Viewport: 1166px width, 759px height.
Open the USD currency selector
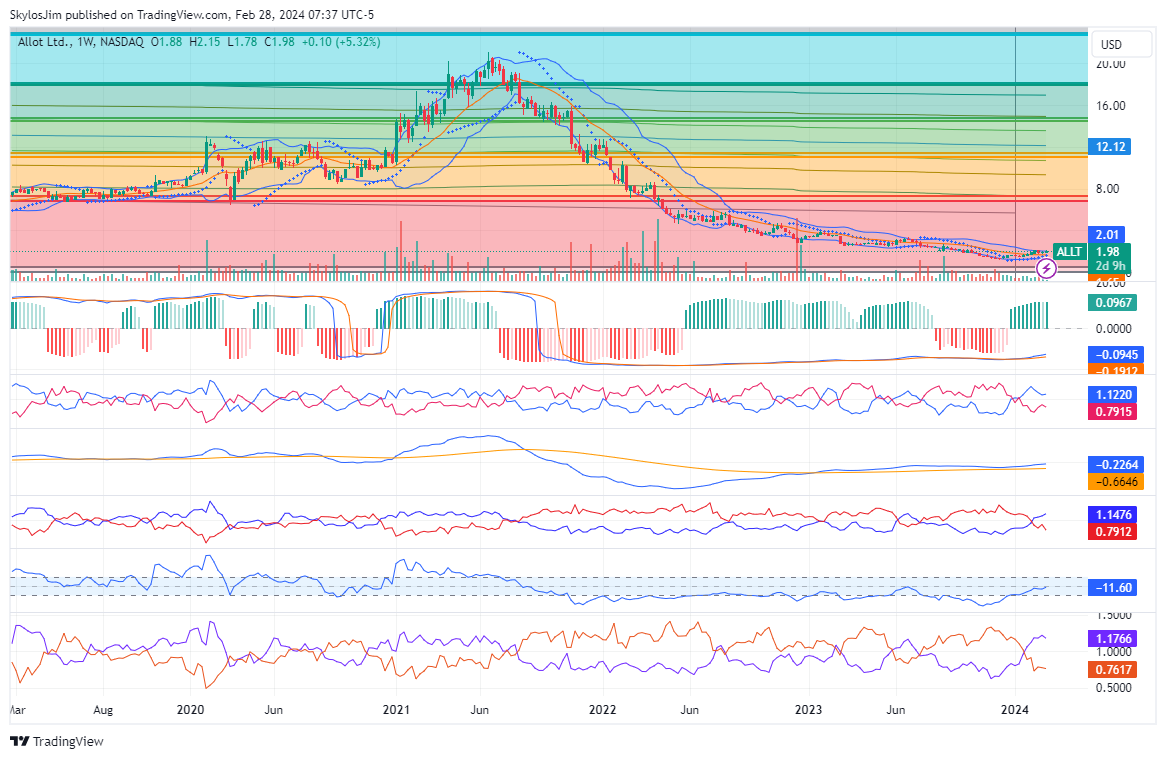coord(1111,44)
